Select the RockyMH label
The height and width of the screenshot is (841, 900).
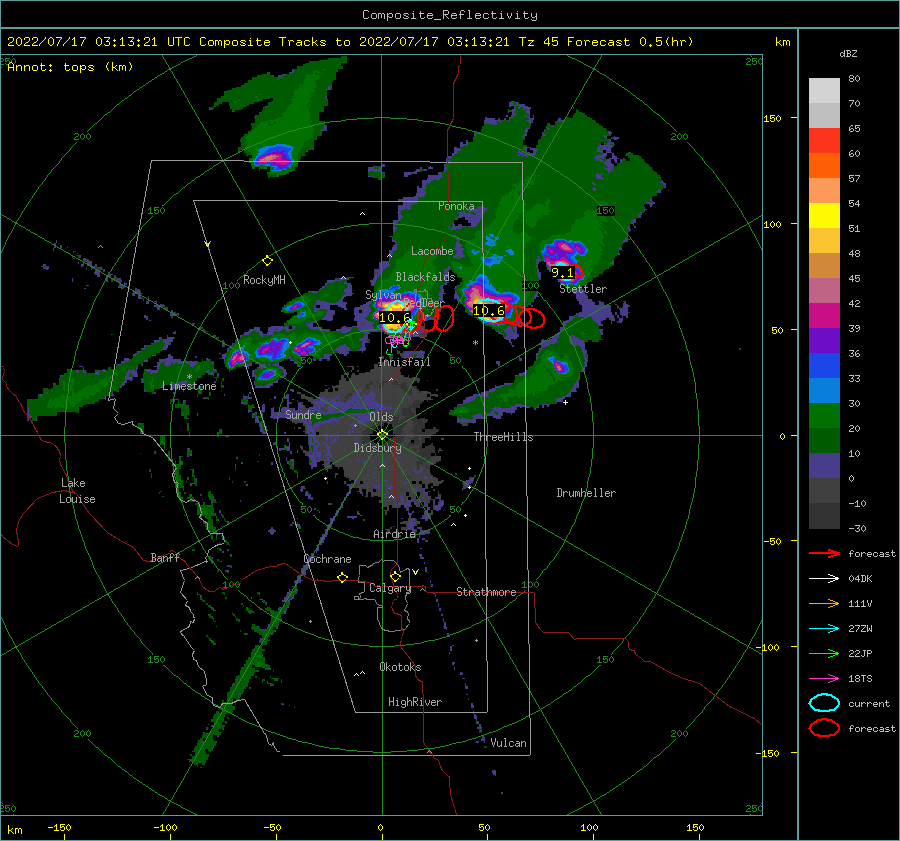(264, 280)
